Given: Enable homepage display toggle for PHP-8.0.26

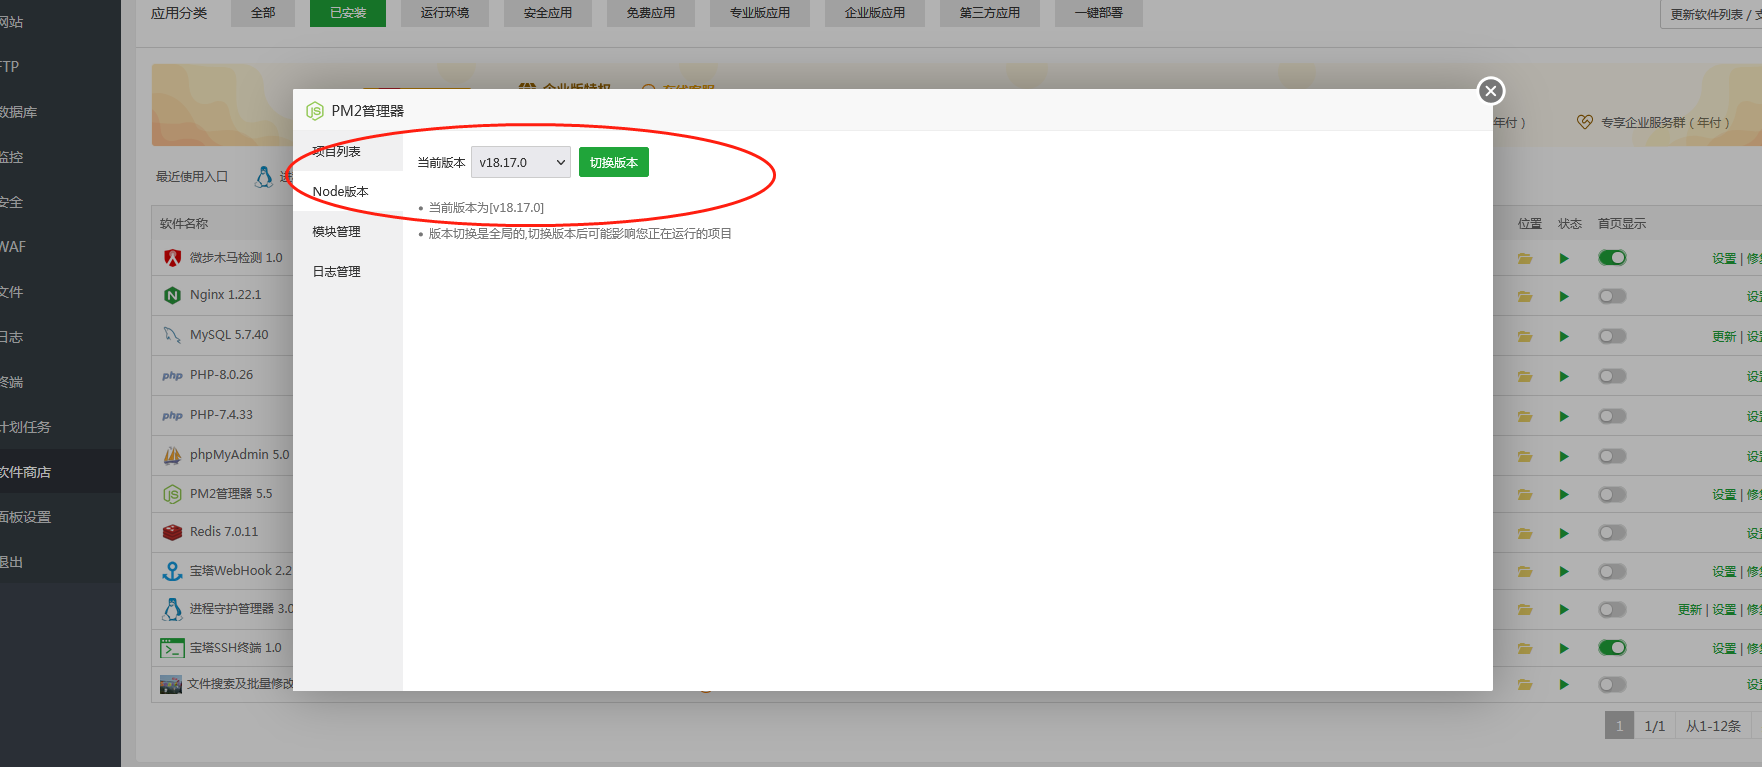Looking at the screenshot, I should click(1612, 377).
